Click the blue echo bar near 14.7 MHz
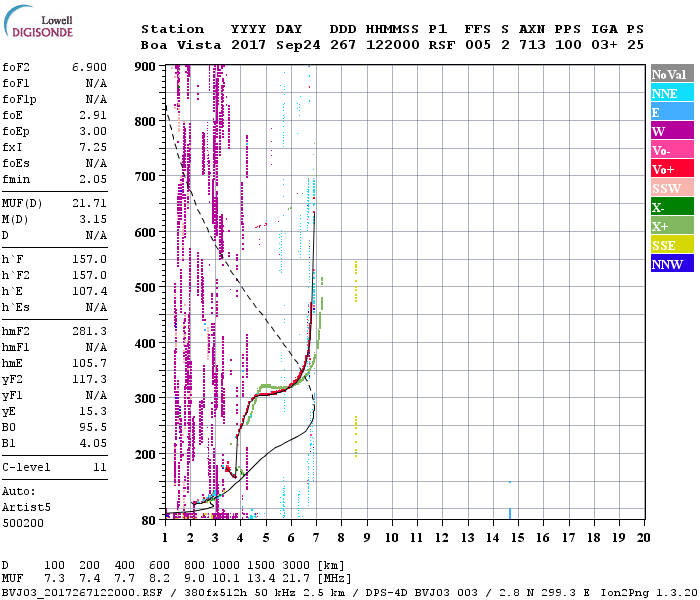The height and width of the screenshot is (600, 700). click(x=510, y=513)
